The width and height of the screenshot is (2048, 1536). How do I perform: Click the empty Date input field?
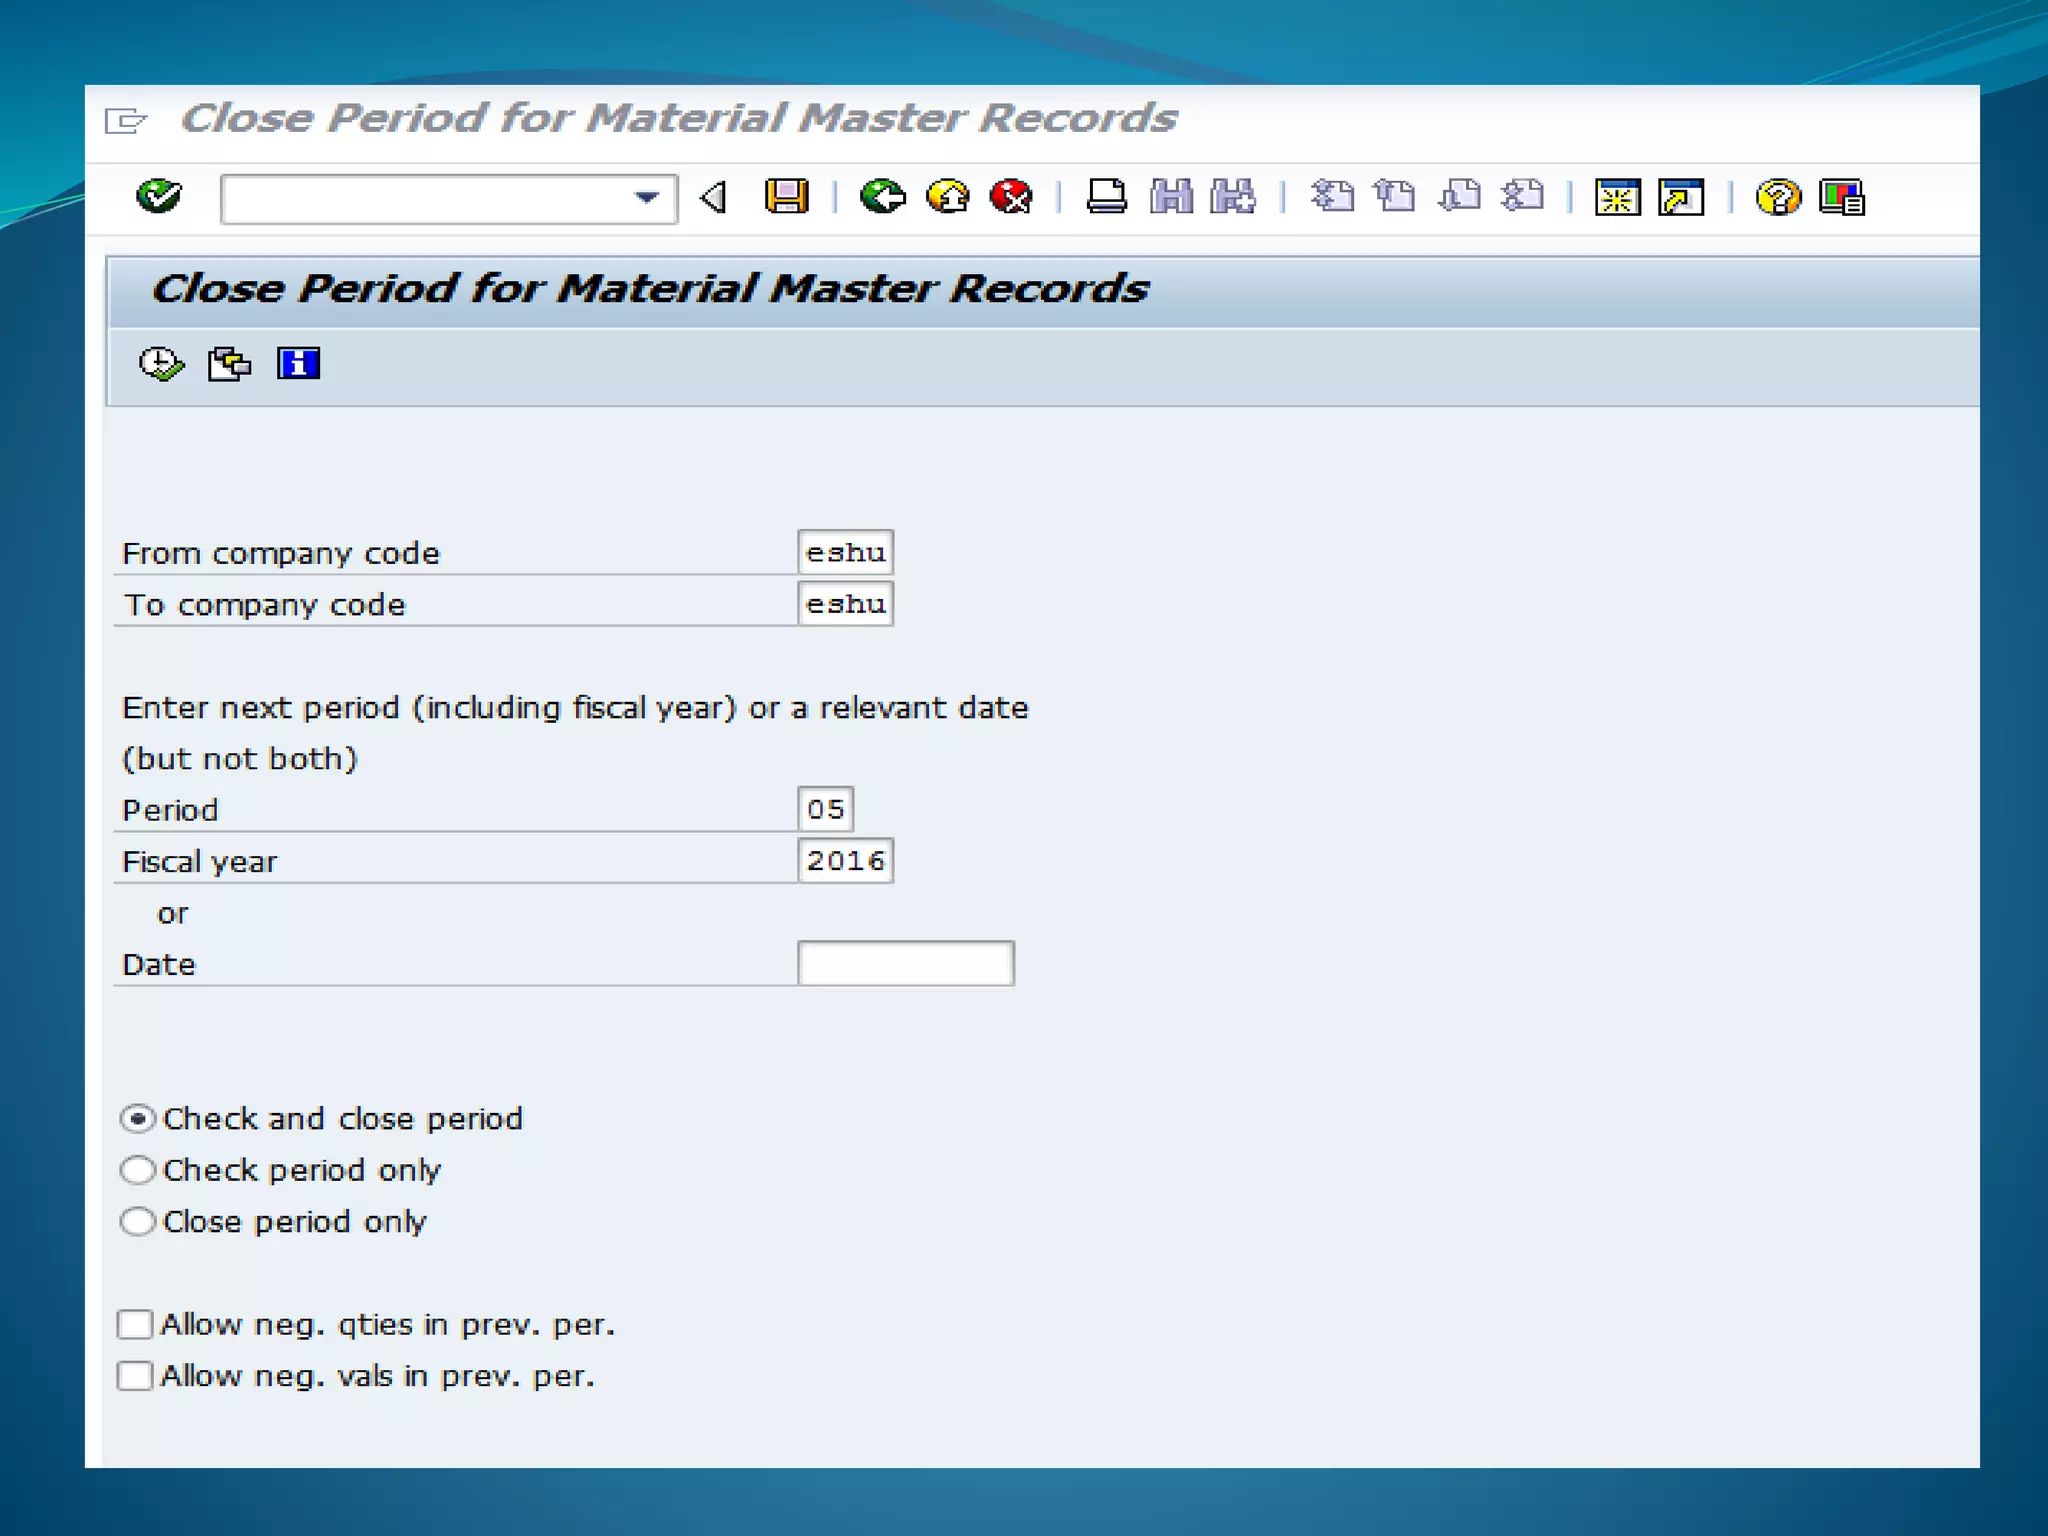[x=905, y=963]
